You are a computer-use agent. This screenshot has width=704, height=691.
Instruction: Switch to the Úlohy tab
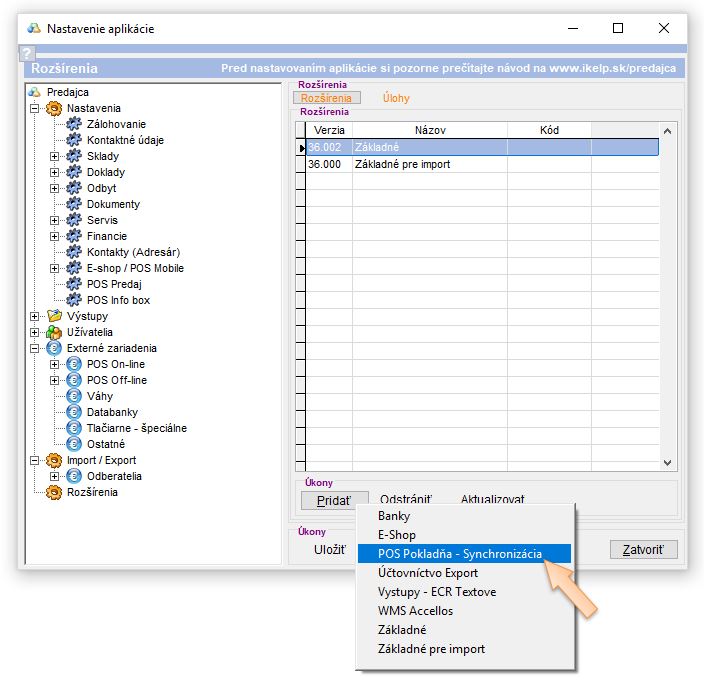click(x=396, y=98)
